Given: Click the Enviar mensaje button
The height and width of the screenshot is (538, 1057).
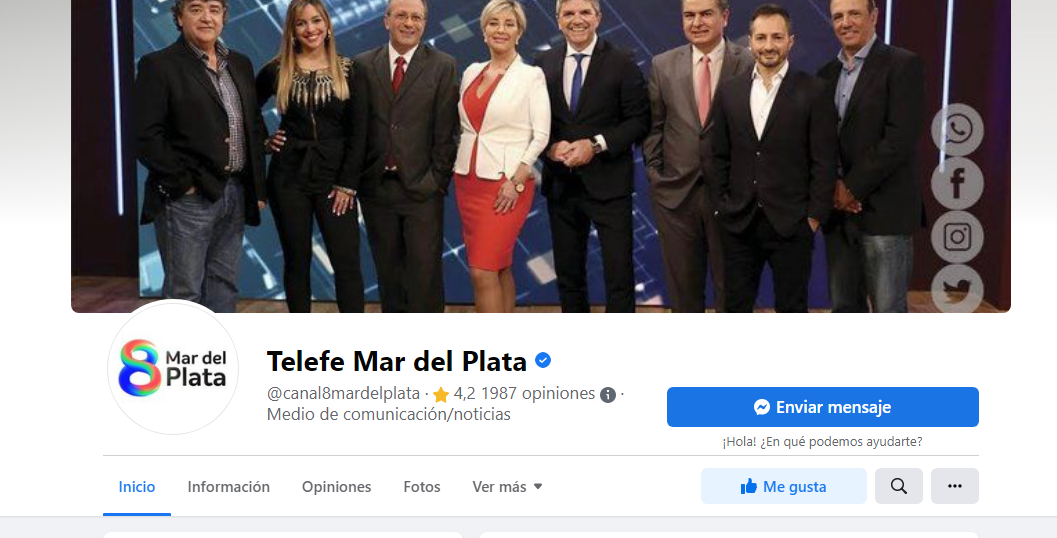Looking at the screenshot, I should pyautogui.click(x=822, y=407).
